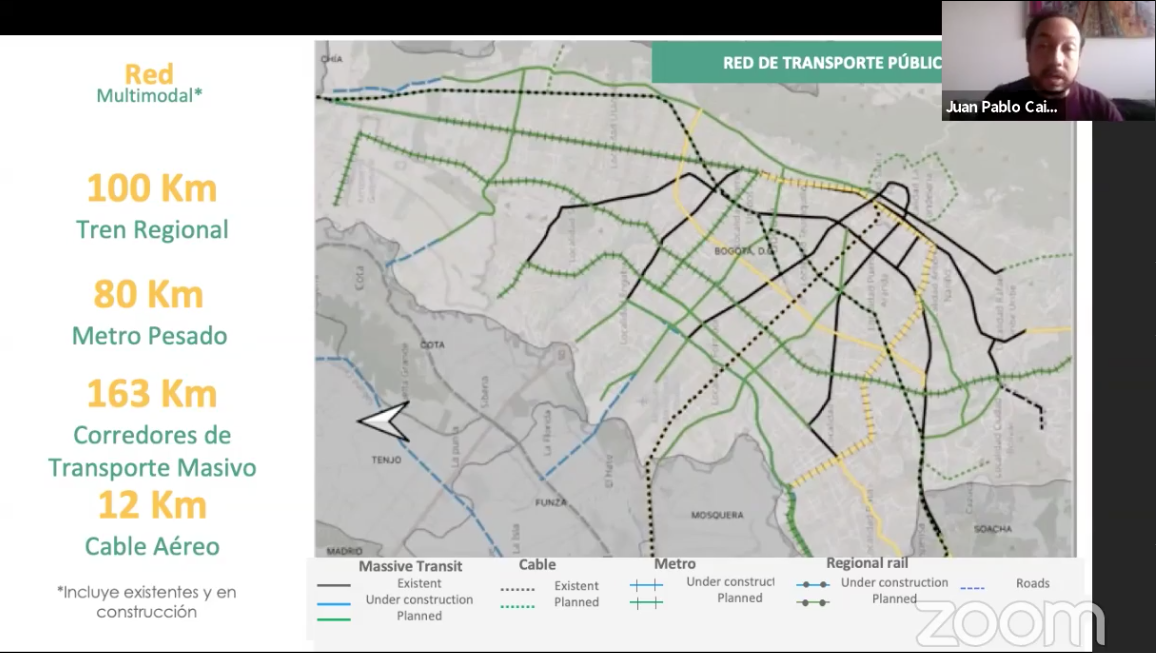Click the 12 Km Cable Aéreo statistic

tap(152, 524)
